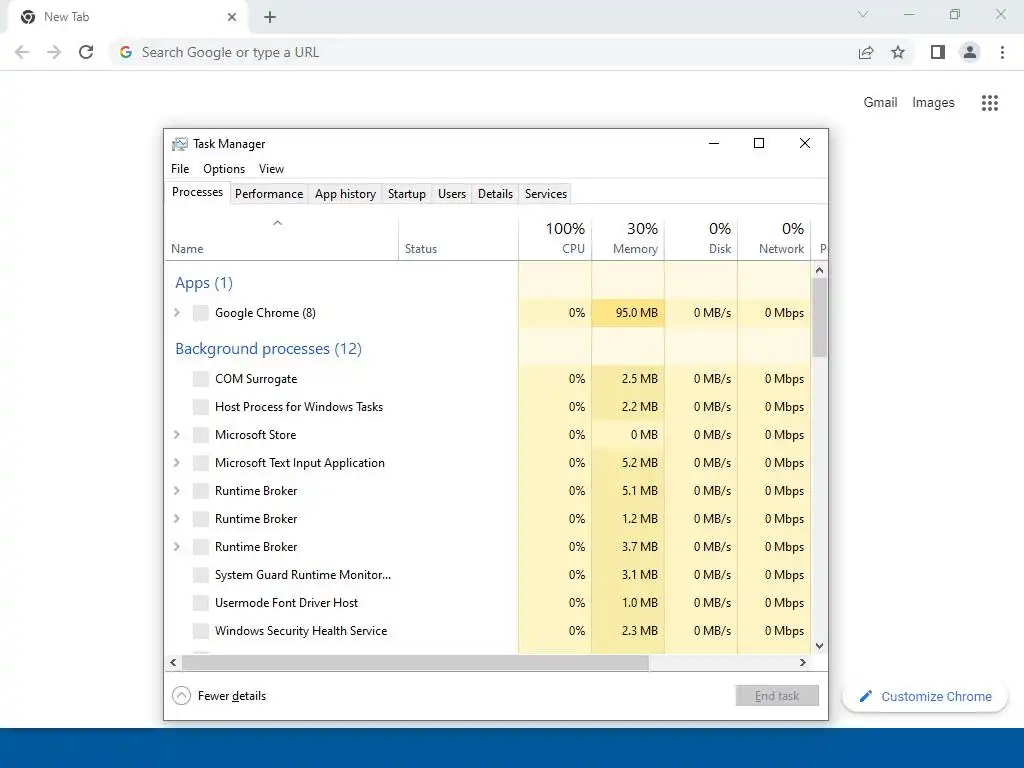Viewport: 1024px width, 768px height.
Task: Click the COM Surrogate process icon
Action: [200, 379]
